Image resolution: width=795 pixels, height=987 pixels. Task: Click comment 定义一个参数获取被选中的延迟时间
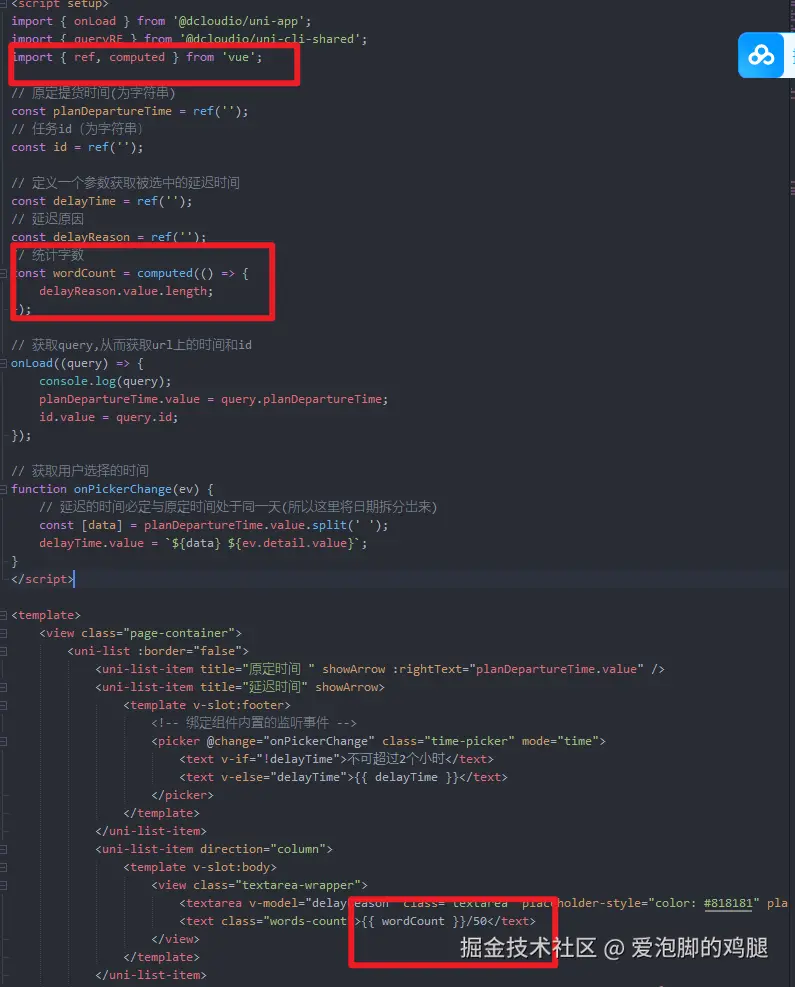coord(125,183)
